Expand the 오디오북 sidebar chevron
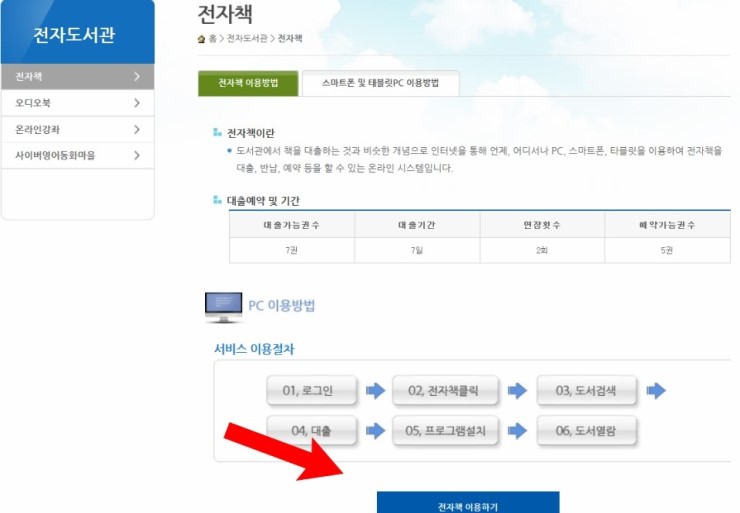Image resolution: width=740 pixels, height=513 pixels. (137, 103)
